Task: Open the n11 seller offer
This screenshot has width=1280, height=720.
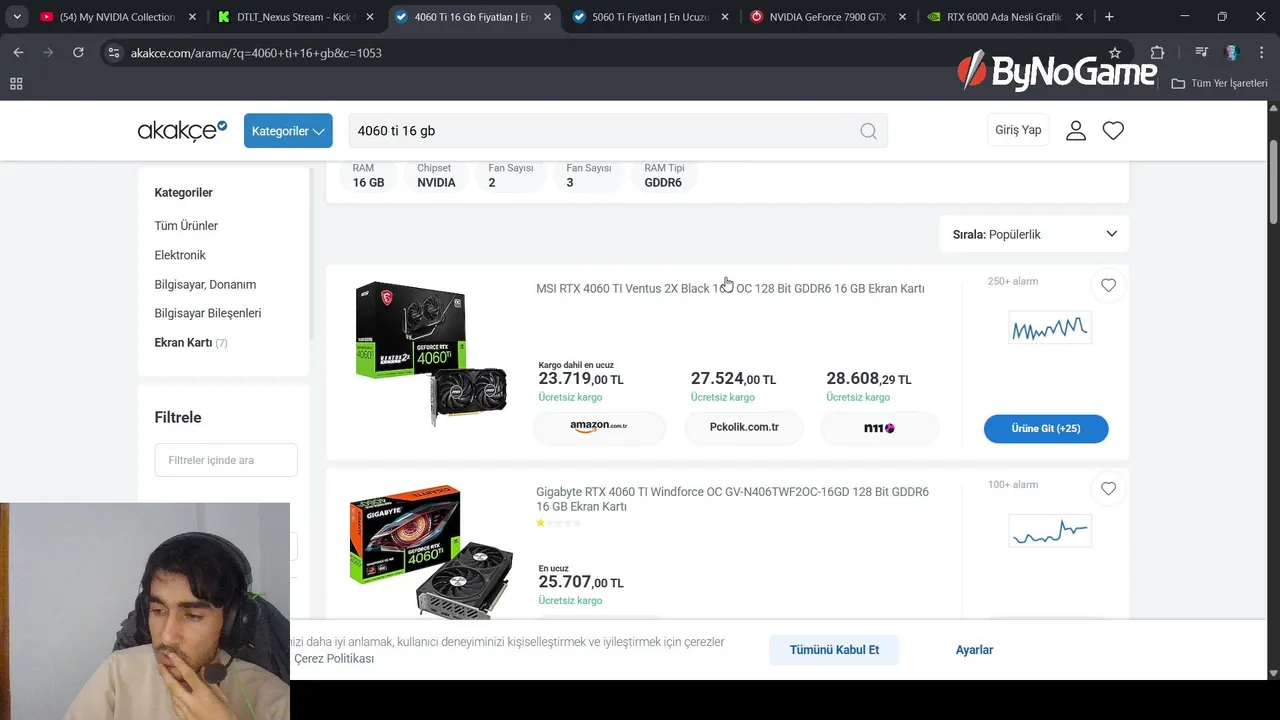Action: coord(879,428)
